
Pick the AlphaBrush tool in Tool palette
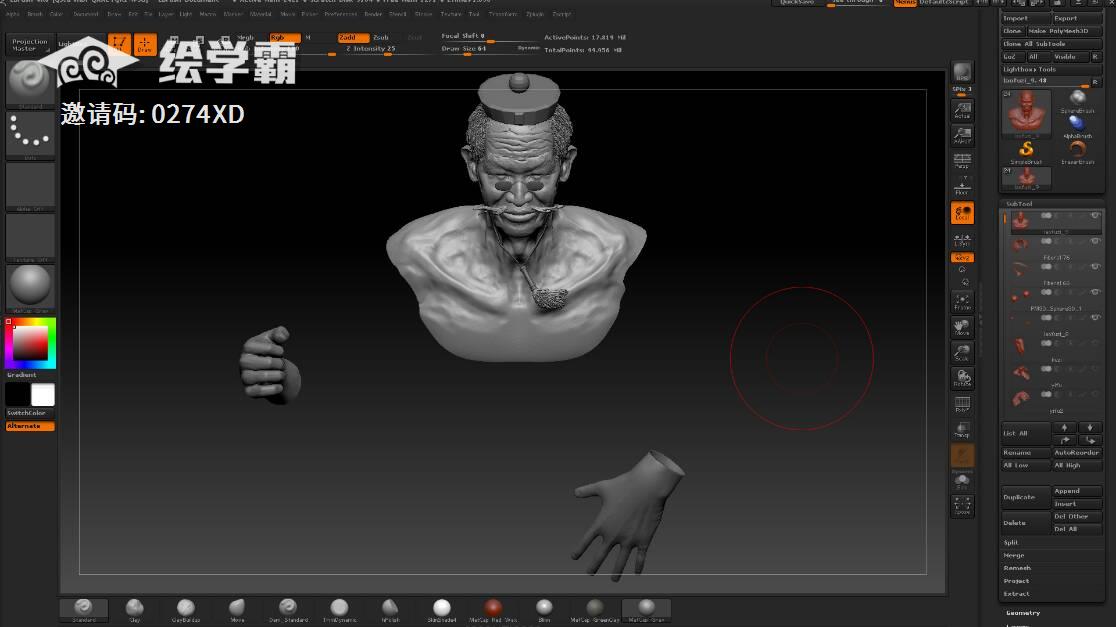(1077, 126)
